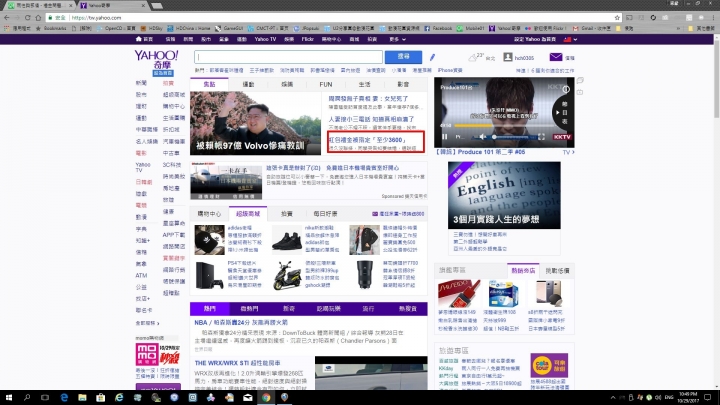Open Yahoo TV link in top navigation
The width and height of the screenshot is (720, 405).
point(265,39)
